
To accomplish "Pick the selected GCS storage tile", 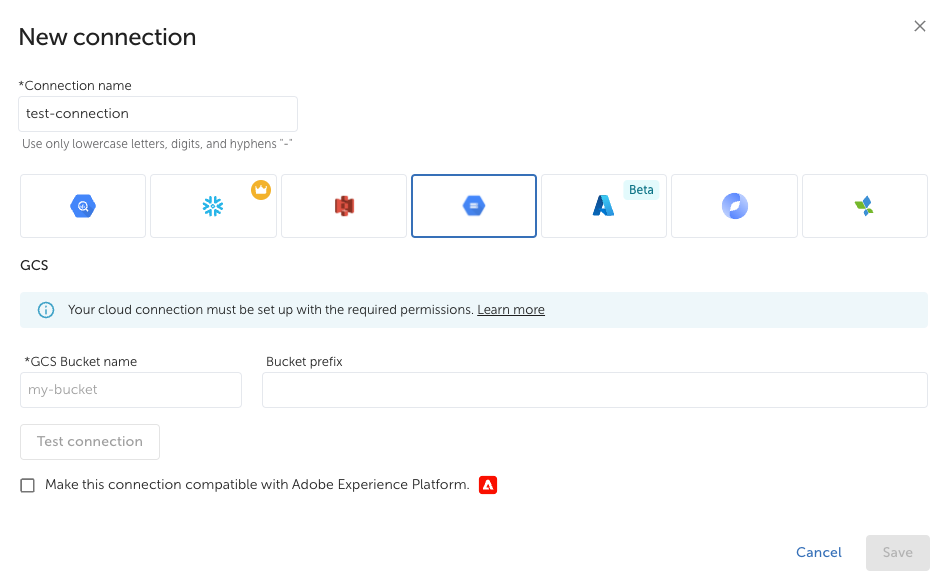I will tap(474, 206).
